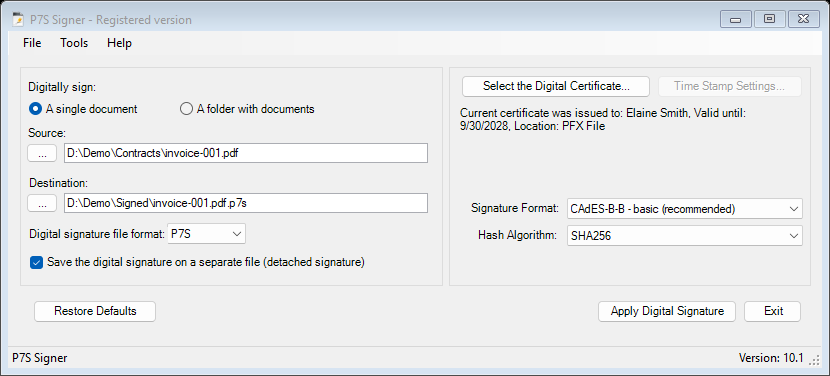Click Select the Digital Certificate button

tap(556, 86)
